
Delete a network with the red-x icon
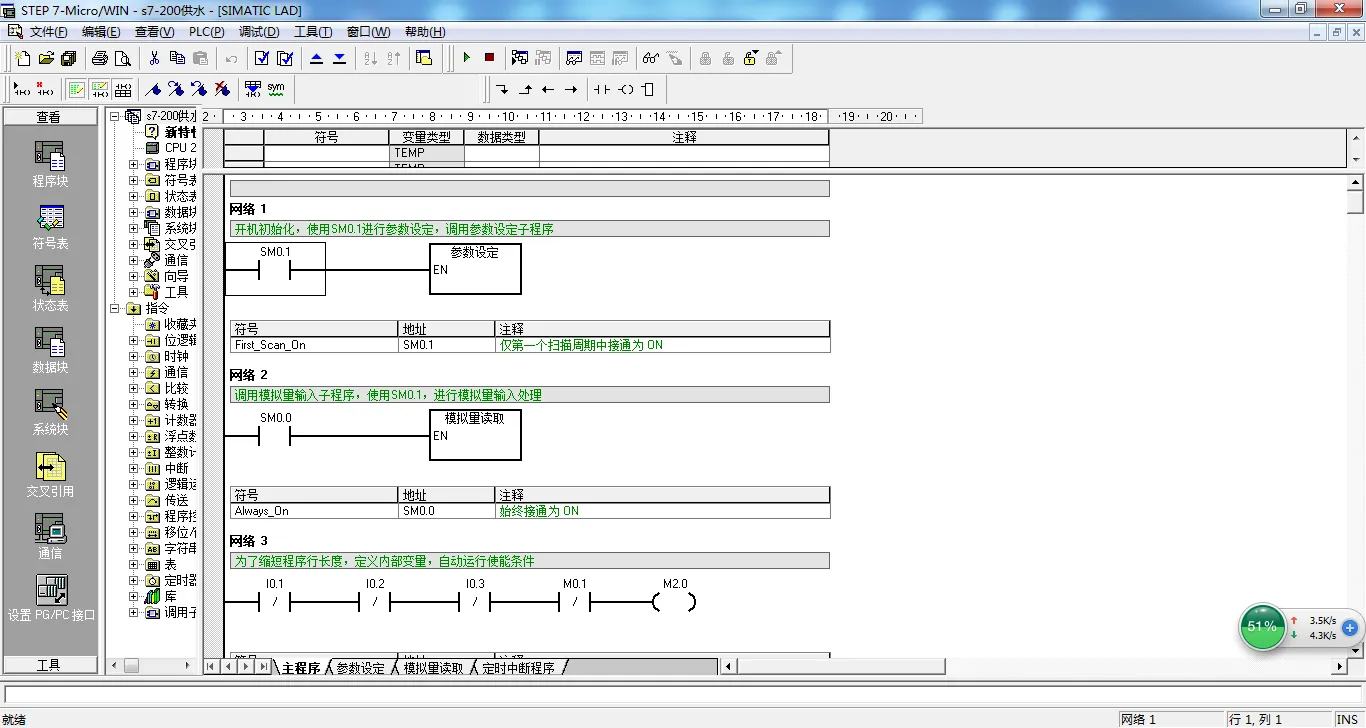click(44, 89)
